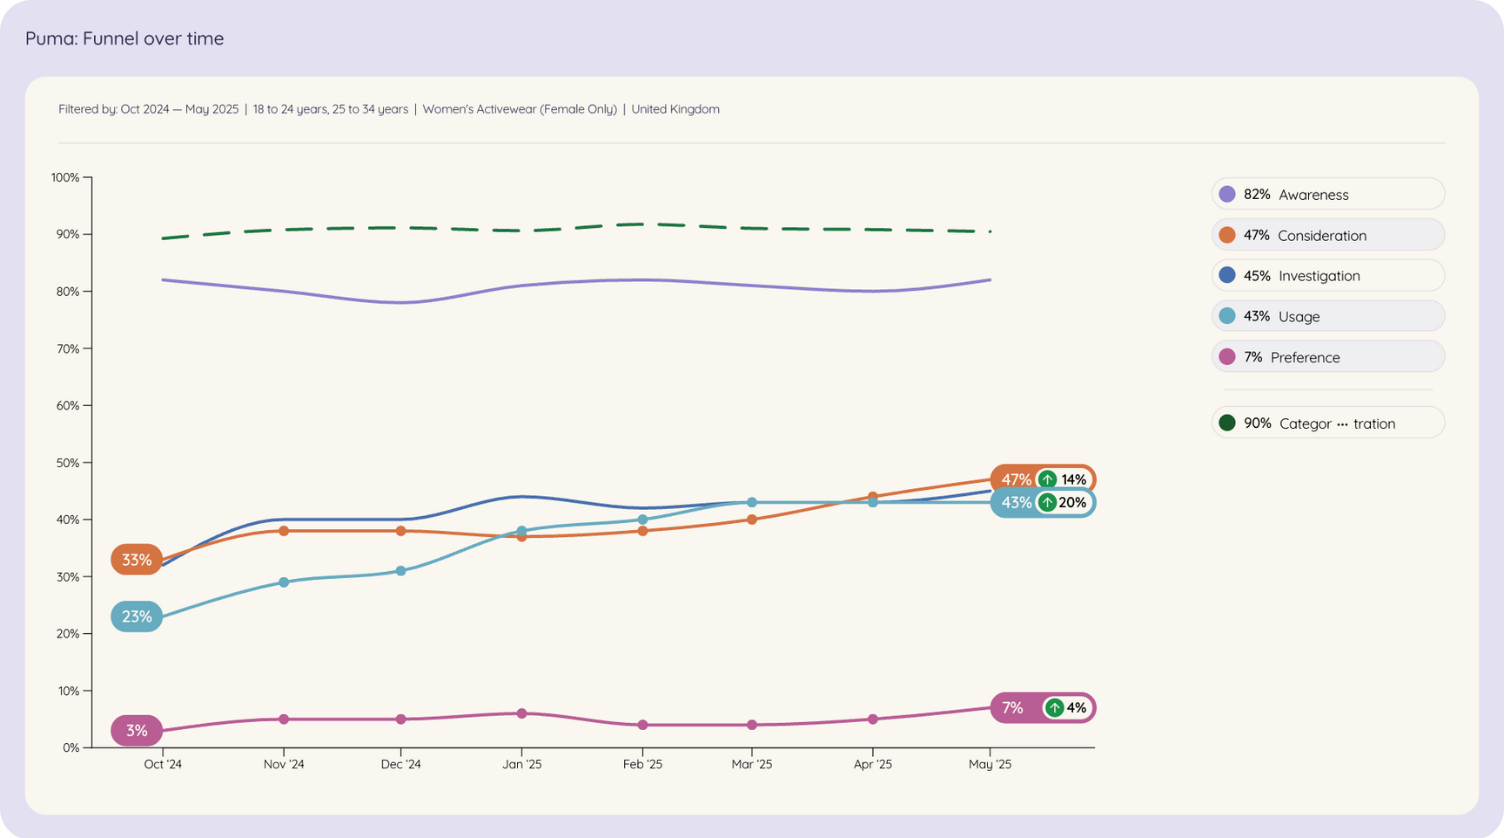The image size is (1506, 838).
Task: Click Preference data point at Jan '25
Action: [522, 714]
